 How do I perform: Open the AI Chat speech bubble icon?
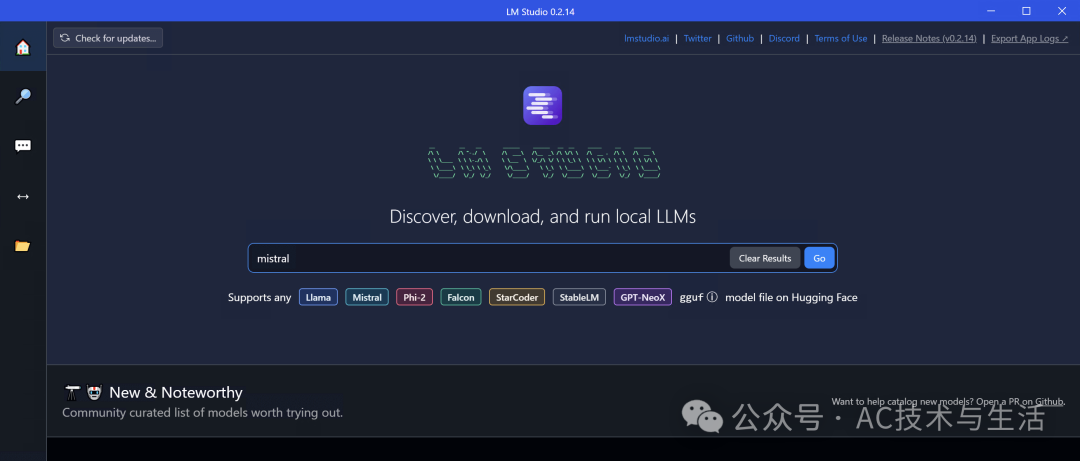click(23, 146)
